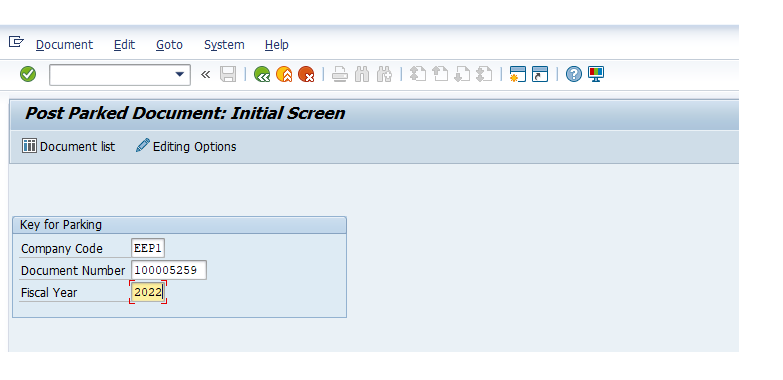Expand the command field dropdown arrow
The height and width of the screenshot is (380, 783).
click(180, 74)
